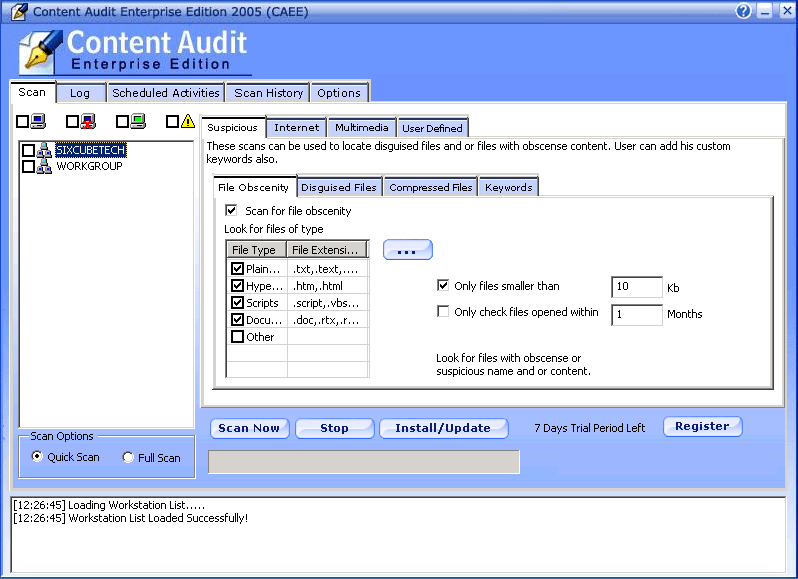Select the Quick Scan radio option
Viewport: 798px width, 579px height.
pos(37,456)
